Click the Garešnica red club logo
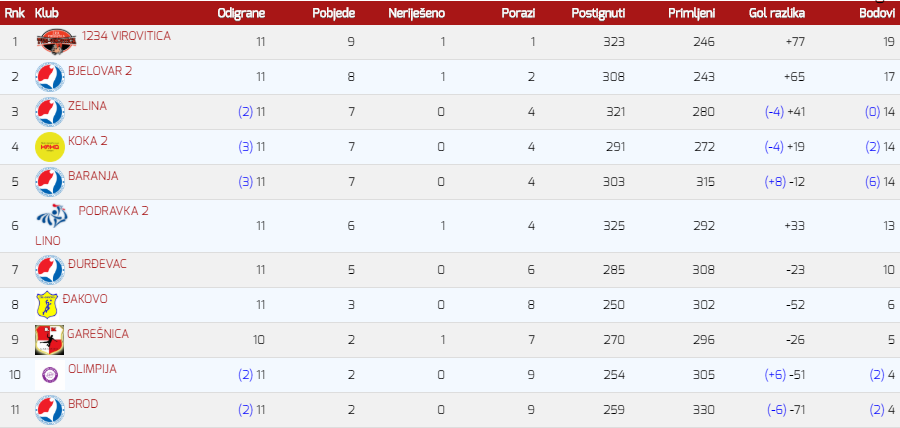Image resolution: width=900 pixels, height=428 pixels. [49, 340]
